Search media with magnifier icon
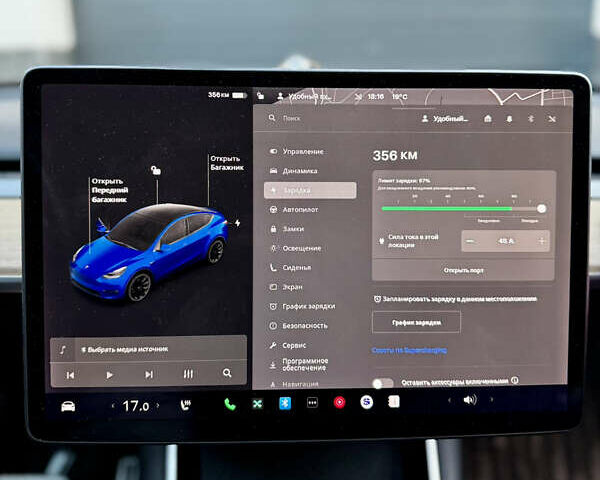Viewport: 600px width, 480px height. click(x=227, y=373)
